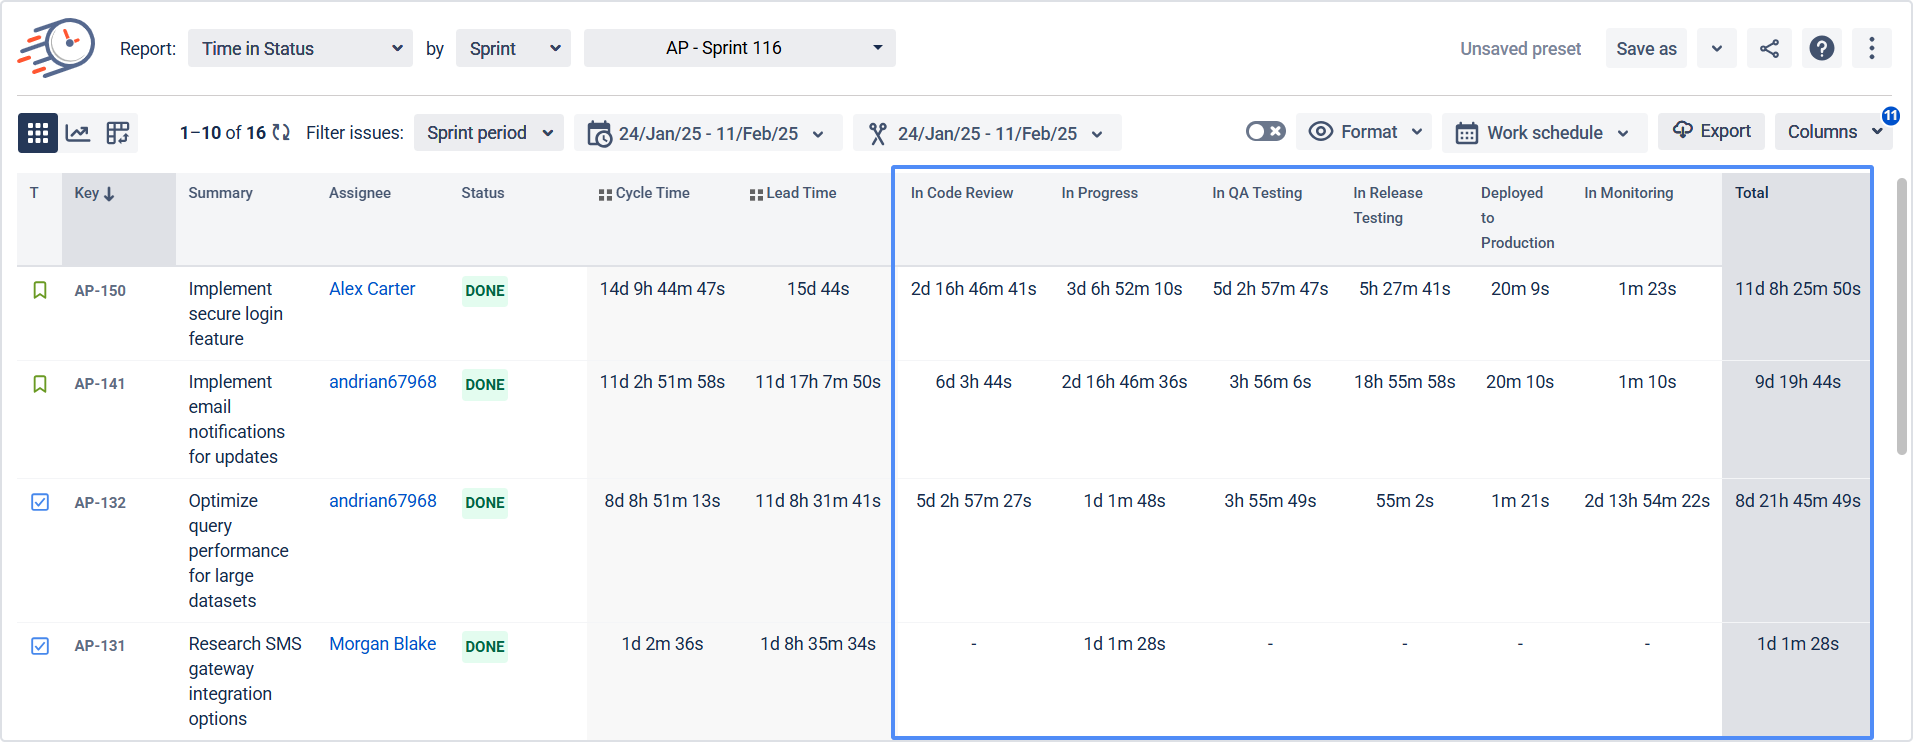Open the Work schedule menu

[x=1544, y=133]
